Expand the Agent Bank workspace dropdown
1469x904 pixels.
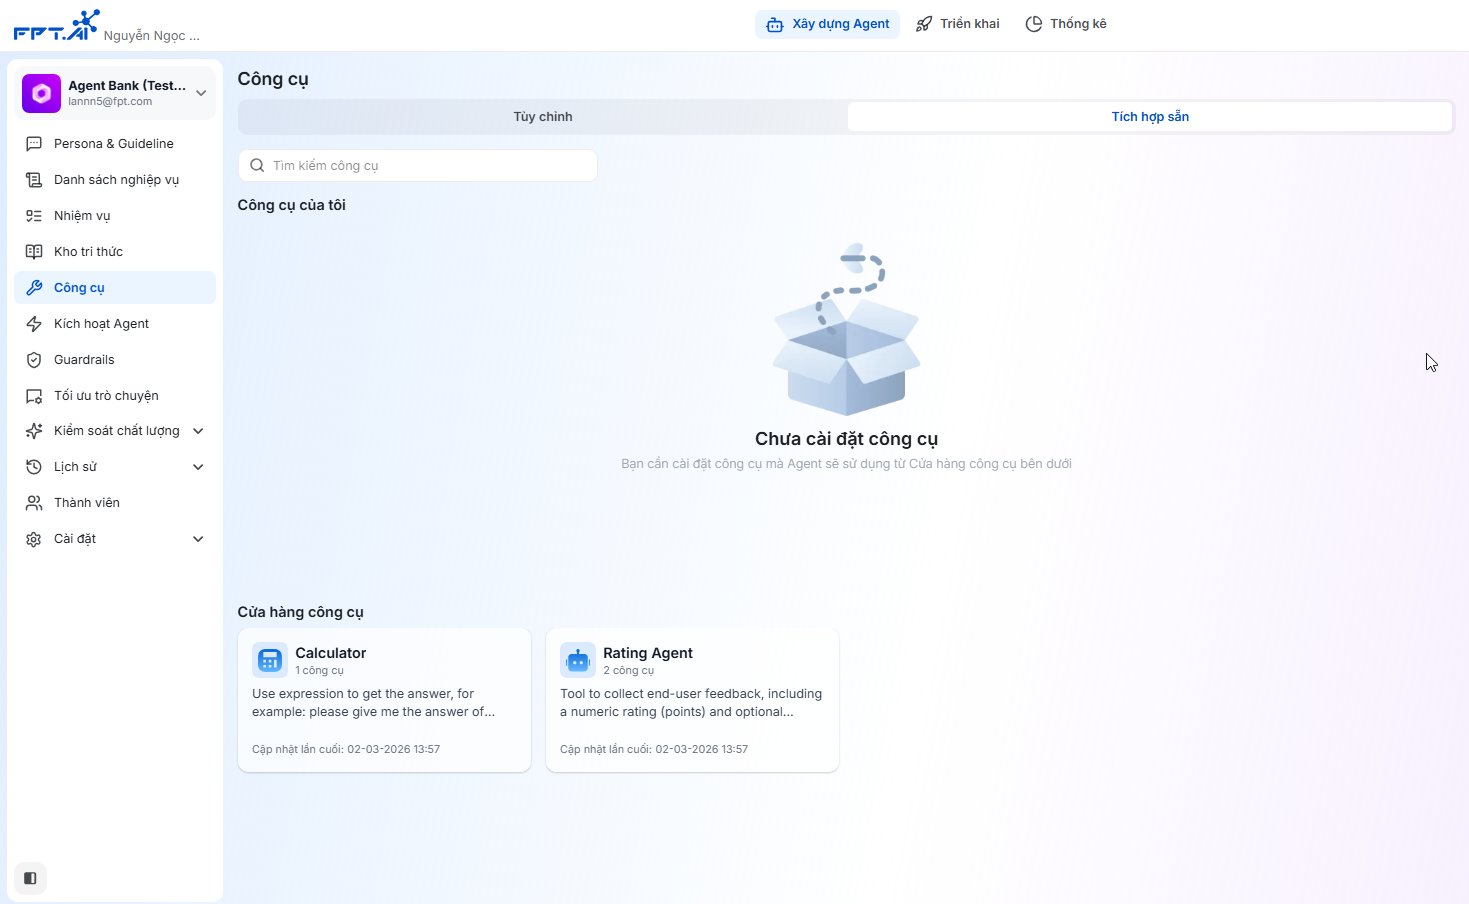pyautogui.click(x=201, y=93)
